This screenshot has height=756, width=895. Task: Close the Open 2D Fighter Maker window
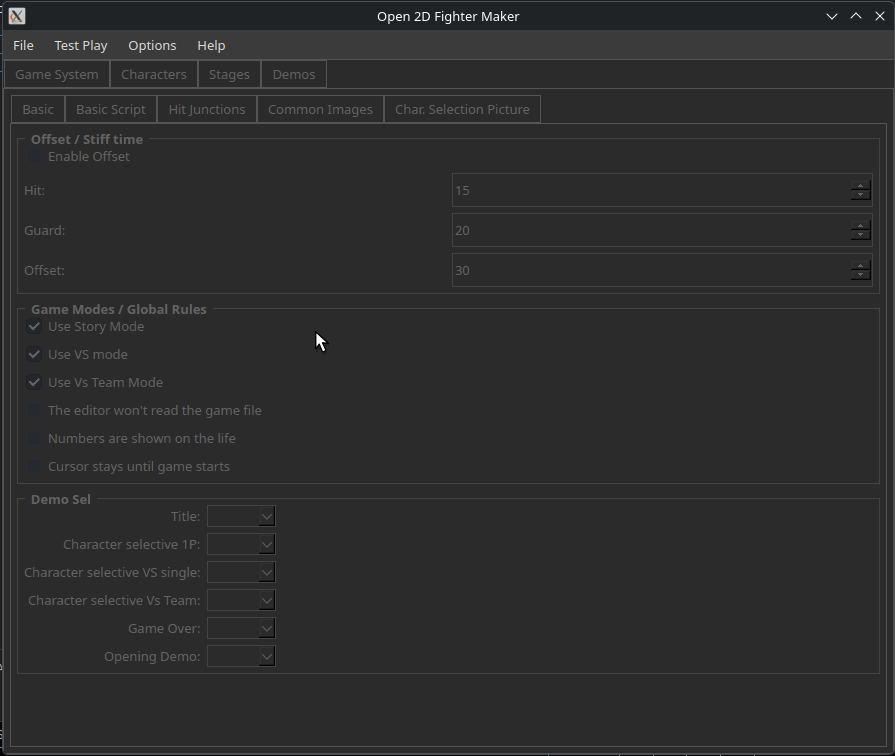[880, 16]
